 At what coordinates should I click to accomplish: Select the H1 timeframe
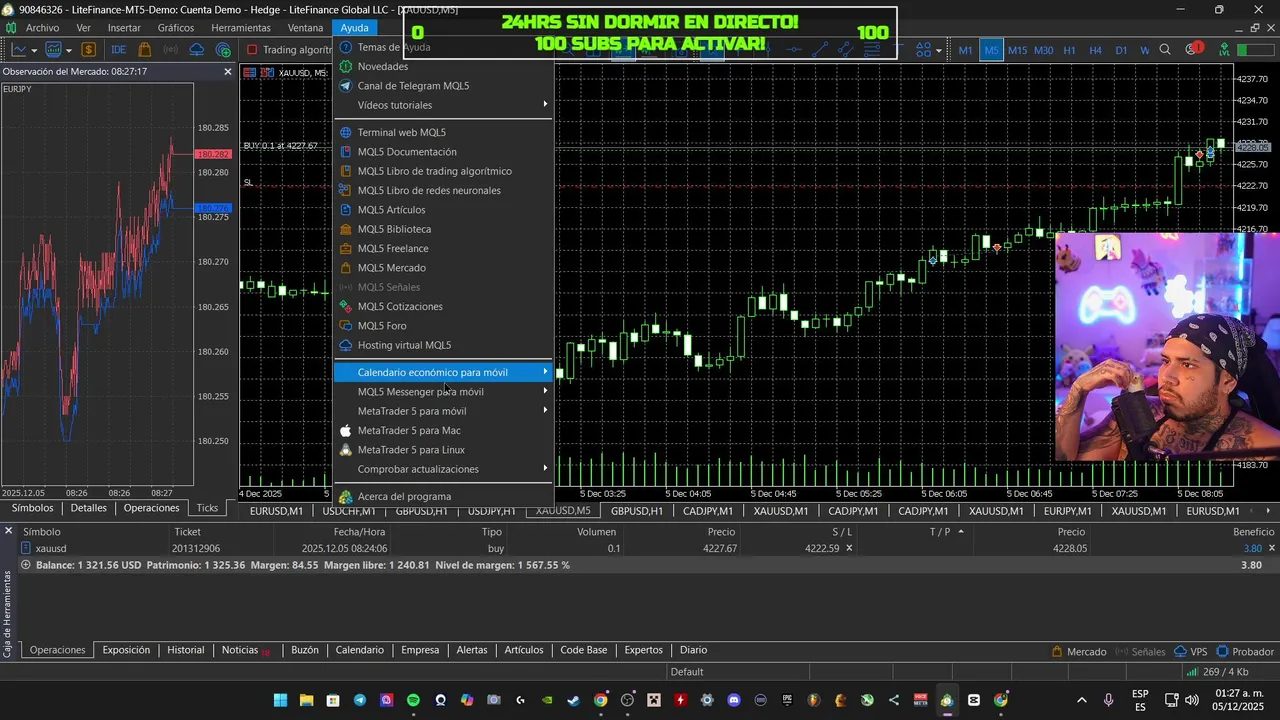pos(1069,50)
